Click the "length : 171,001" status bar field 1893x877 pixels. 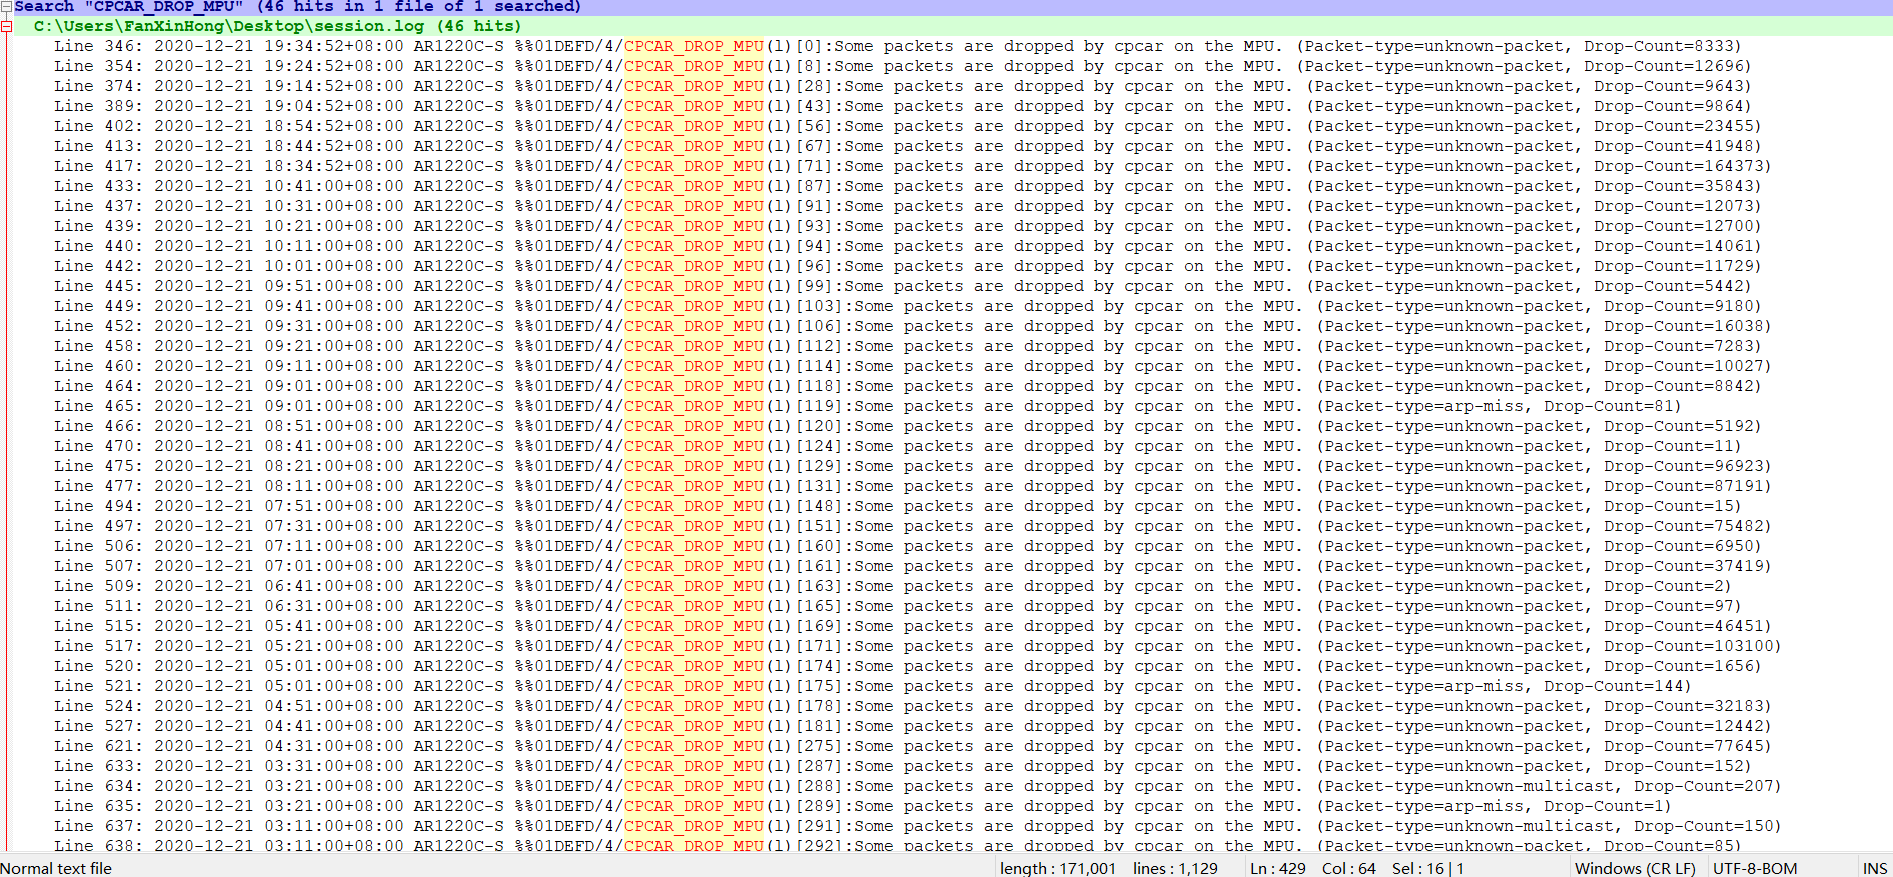(x=1058, y=868)
